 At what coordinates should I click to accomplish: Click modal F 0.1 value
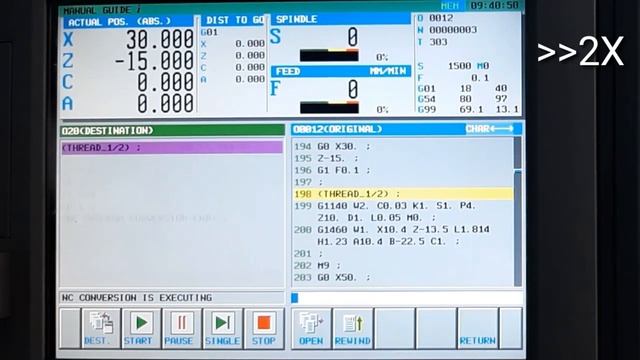coord(454,78)
